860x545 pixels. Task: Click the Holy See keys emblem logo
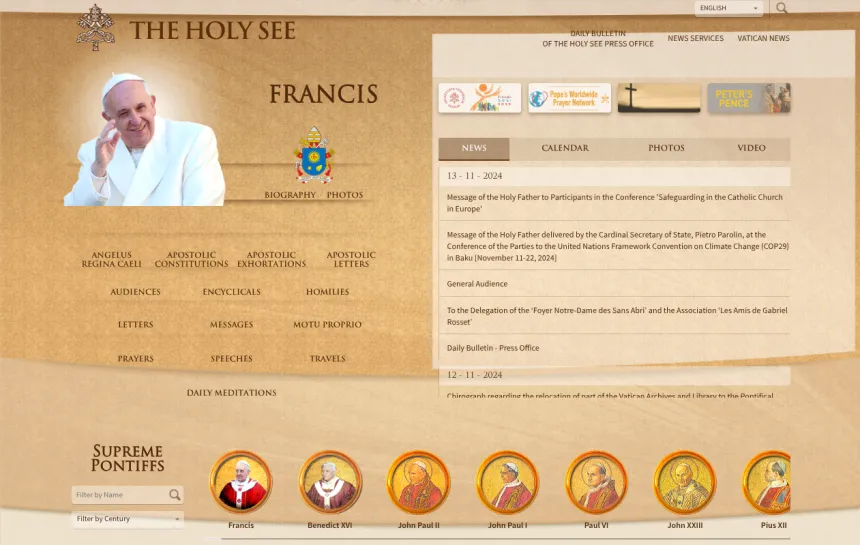tap(95, 27)
